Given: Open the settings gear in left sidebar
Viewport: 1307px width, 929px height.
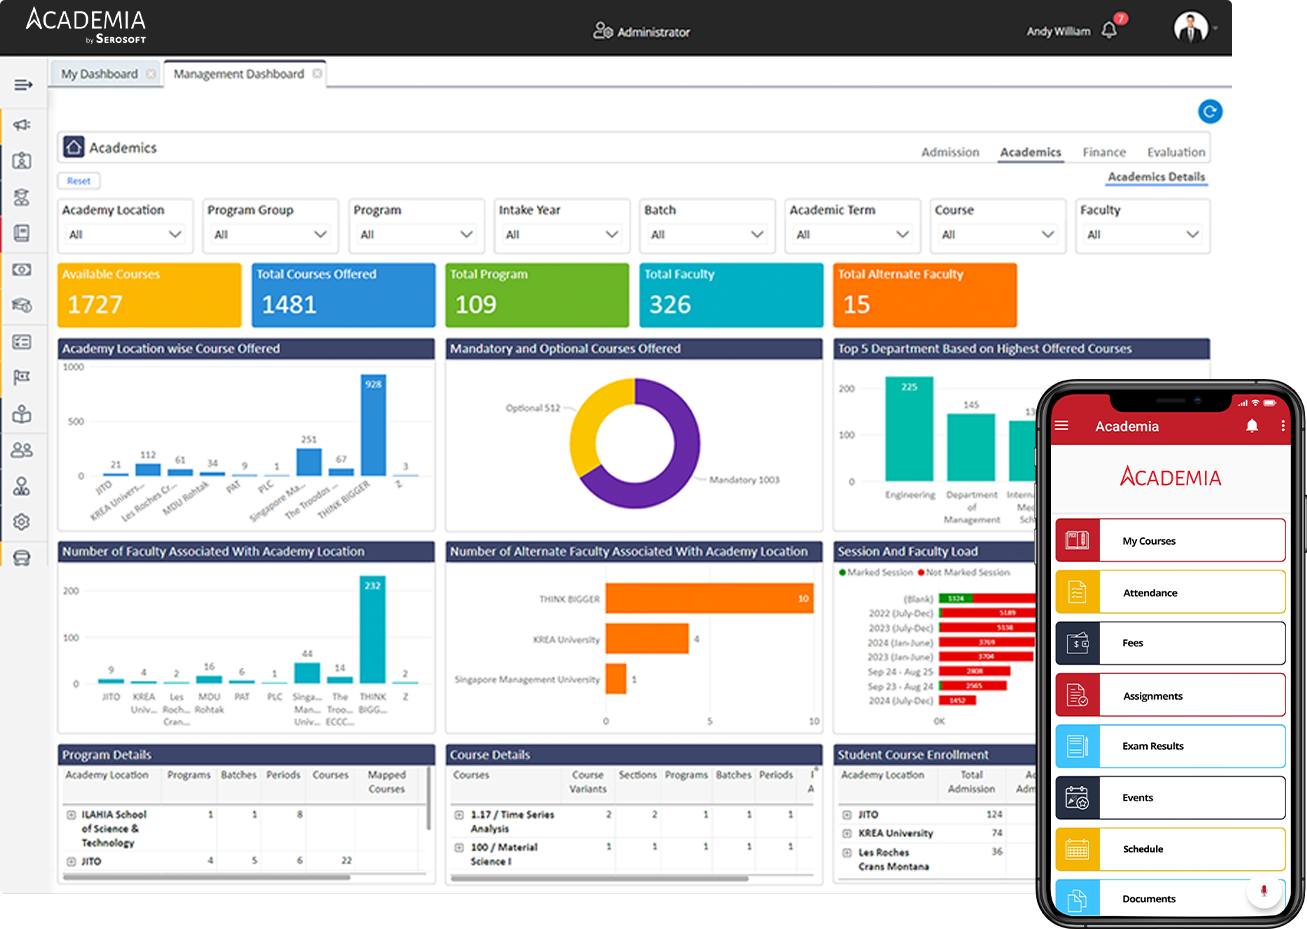Looking at the screenshot, I should tap(22, 522).
